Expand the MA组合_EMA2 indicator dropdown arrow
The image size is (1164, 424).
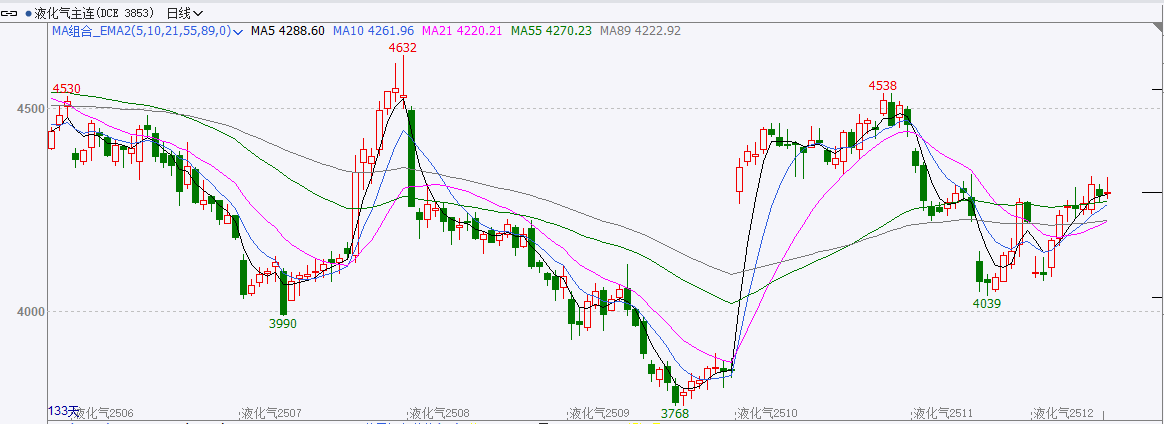pyautogui.click(x=238, y=32)
